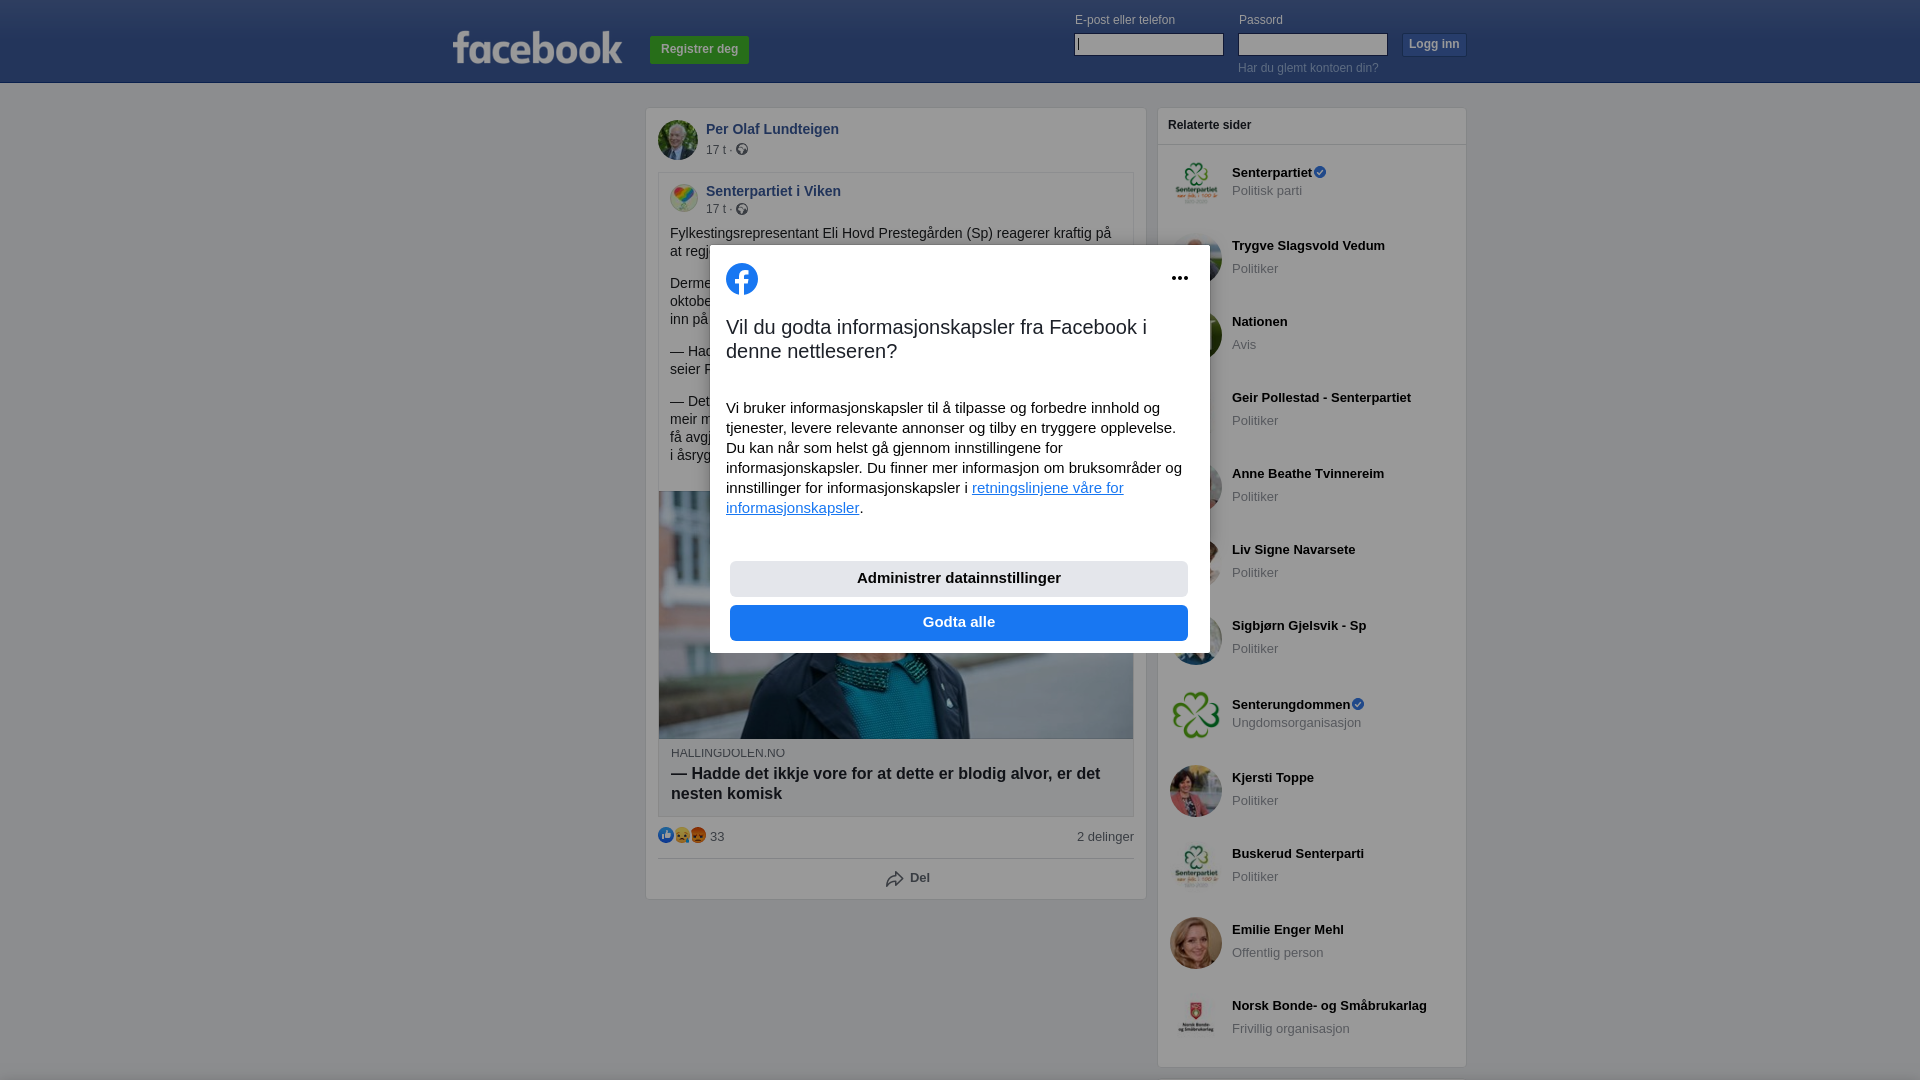Open the retningslinjene for informasjonskapsler link
1920x1080 pixels.
925,498
